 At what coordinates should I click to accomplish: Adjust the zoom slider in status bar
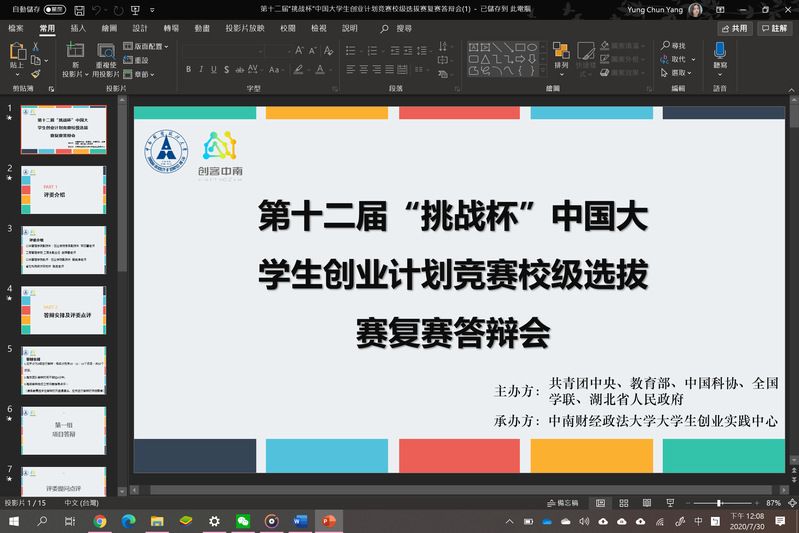pyautogui.click(x=719, y=503)
